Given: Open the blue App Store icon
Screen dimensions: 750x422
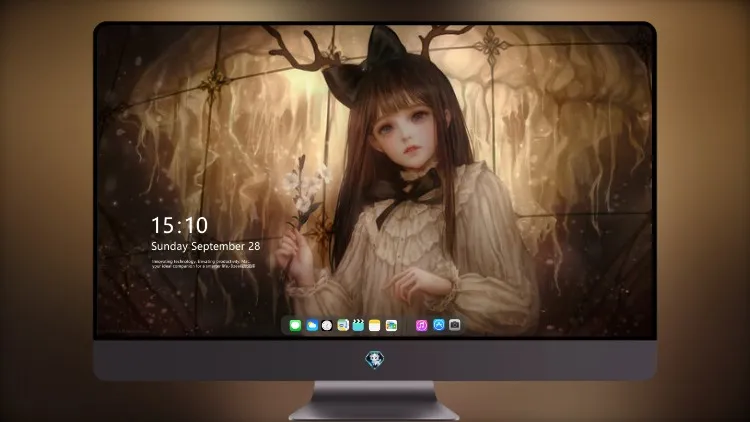Looking at the screenshot, I should pyautogui.click(x=439, y=325).
